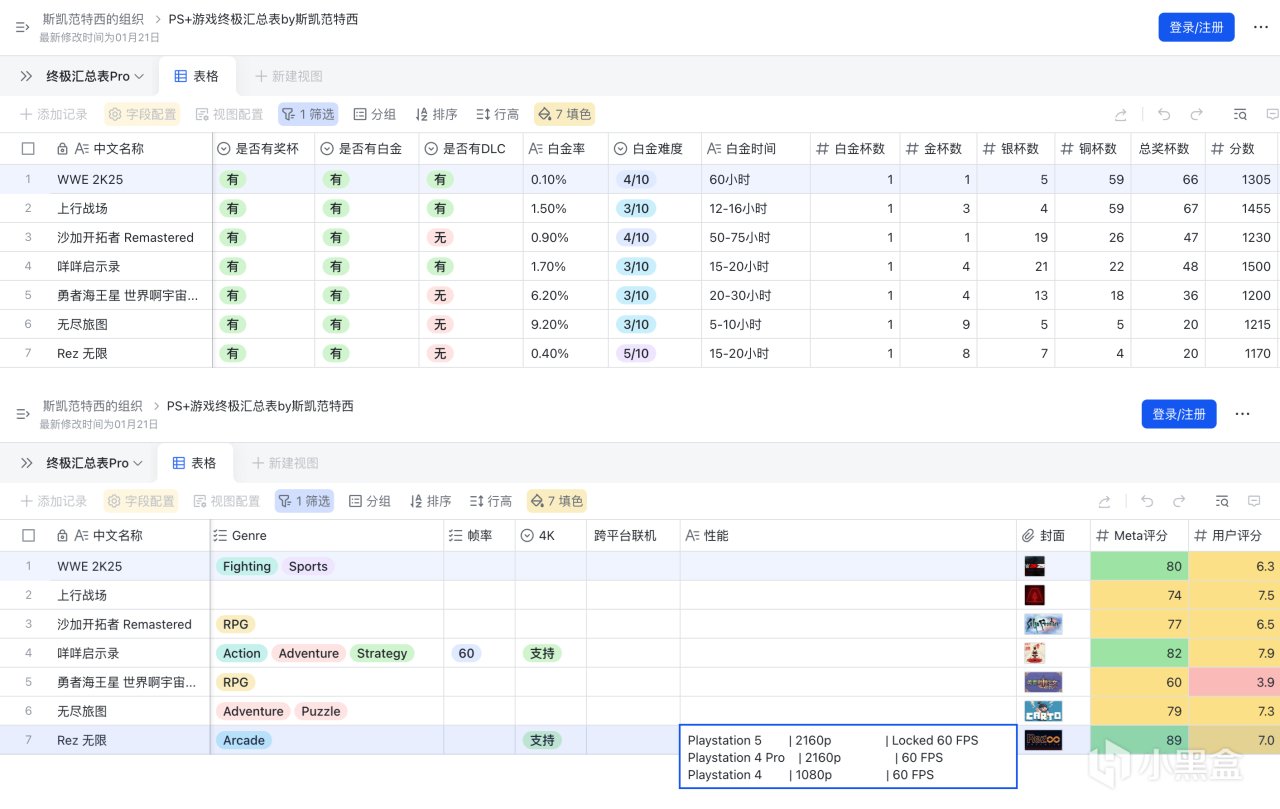Open the 无尽旅图 cover thumbnail
The image size is (1280, 809).
tap(1043, 711)
